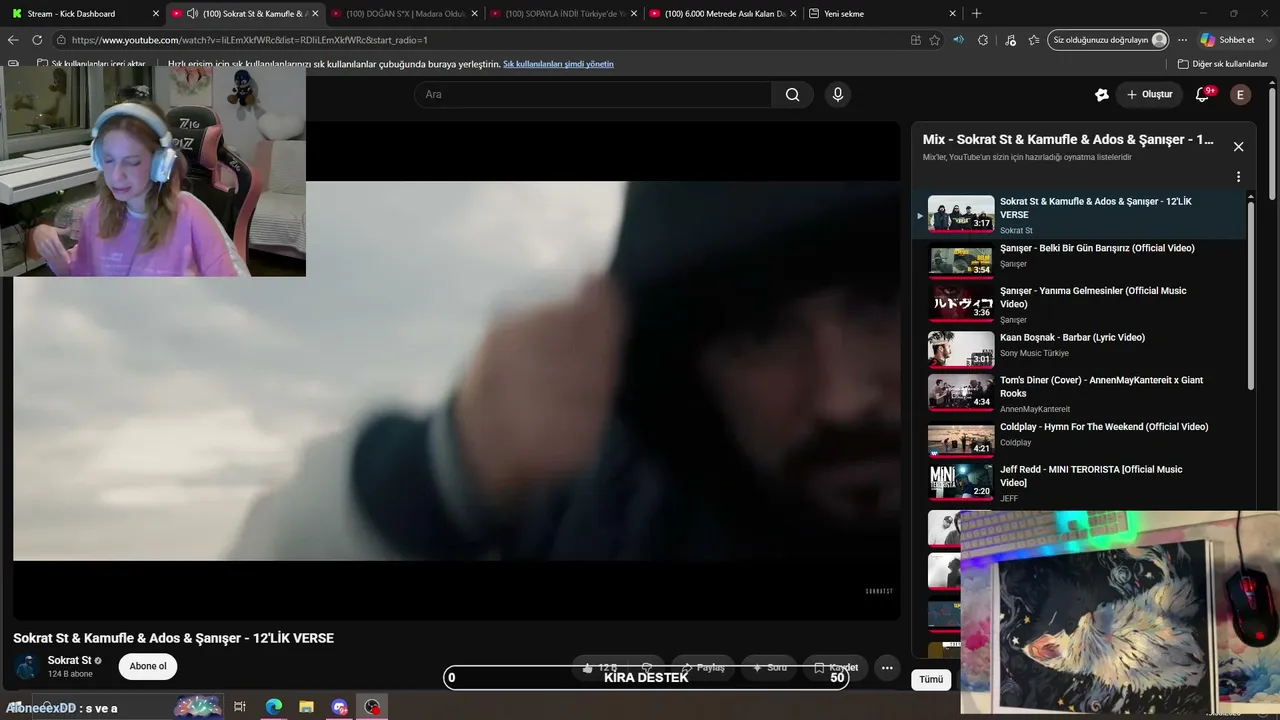Dislike the video with thumbs-down button
Viewport: 1280px width, 720px height.
(x=647, y=667)
